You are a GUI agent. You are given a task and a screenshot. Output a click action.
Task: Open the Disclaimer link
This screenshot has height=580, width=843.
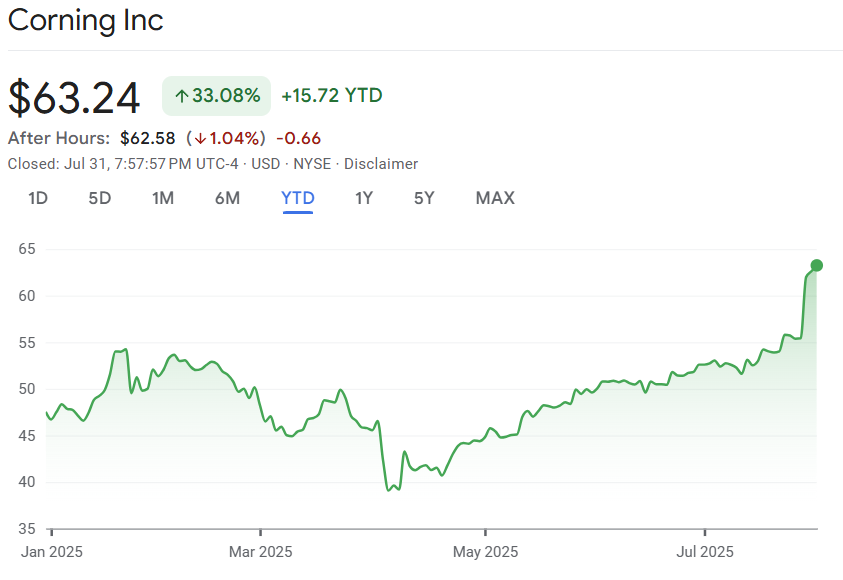(381, 164)
